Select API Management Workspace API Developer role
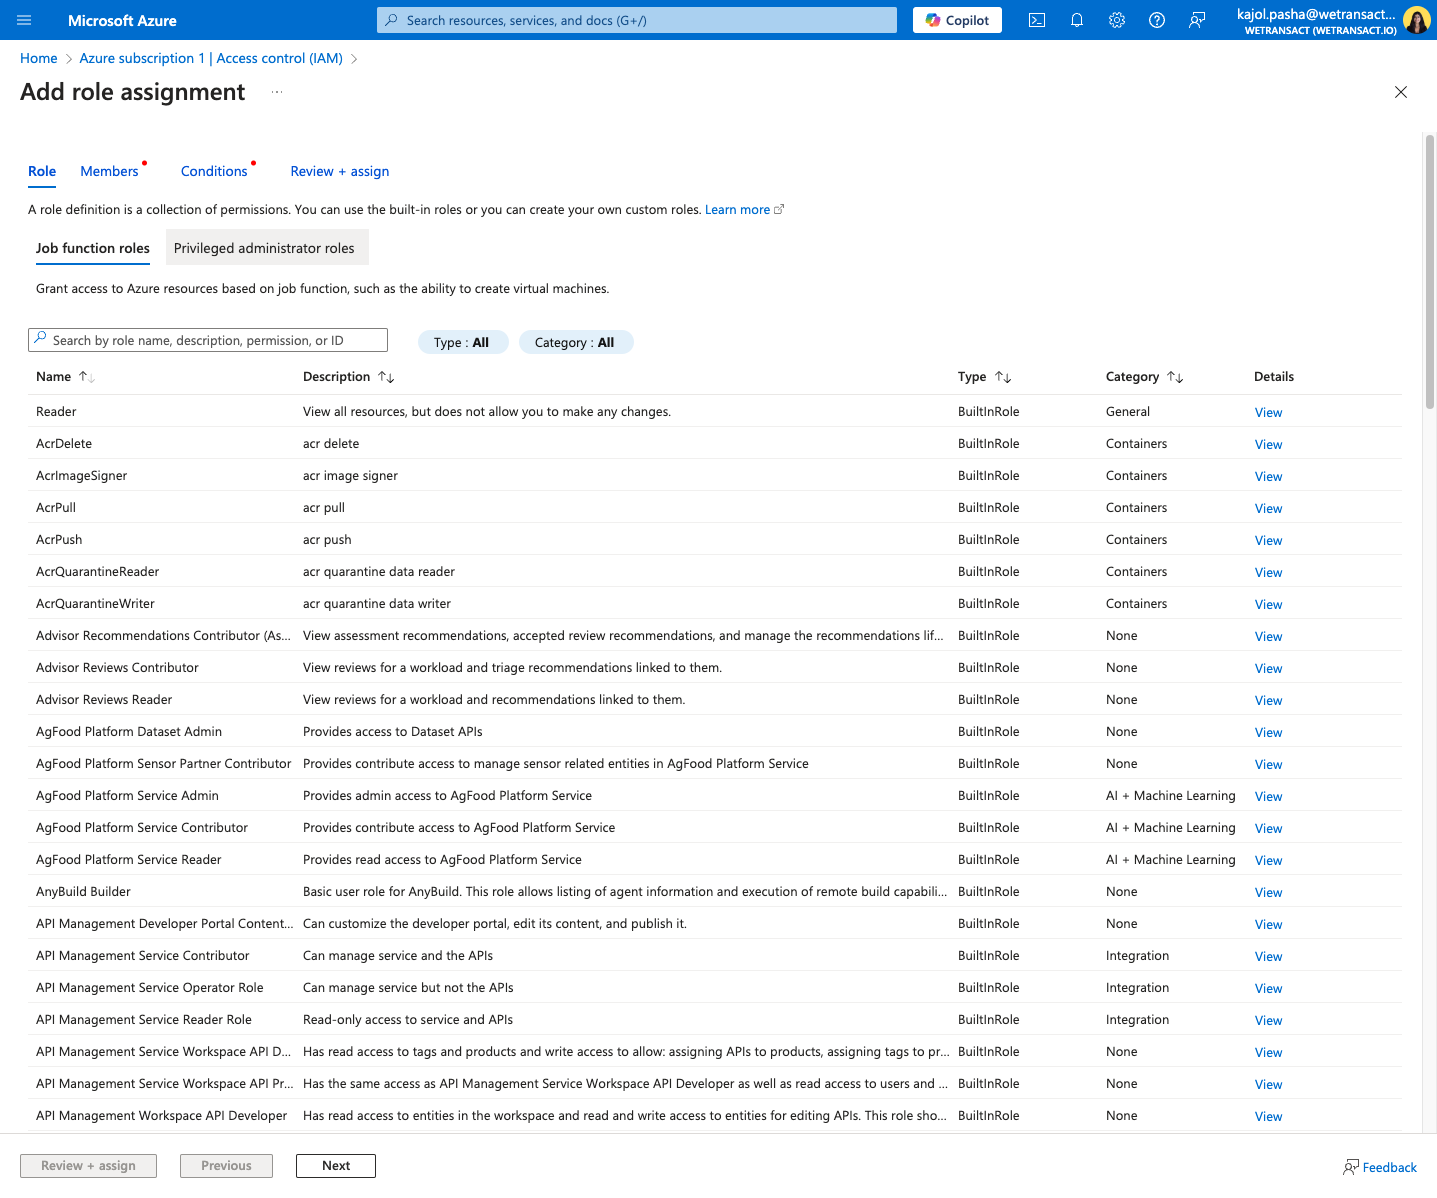Screen dimensions: 1437x1198 pyautogui.click(x=715, y=1115)
